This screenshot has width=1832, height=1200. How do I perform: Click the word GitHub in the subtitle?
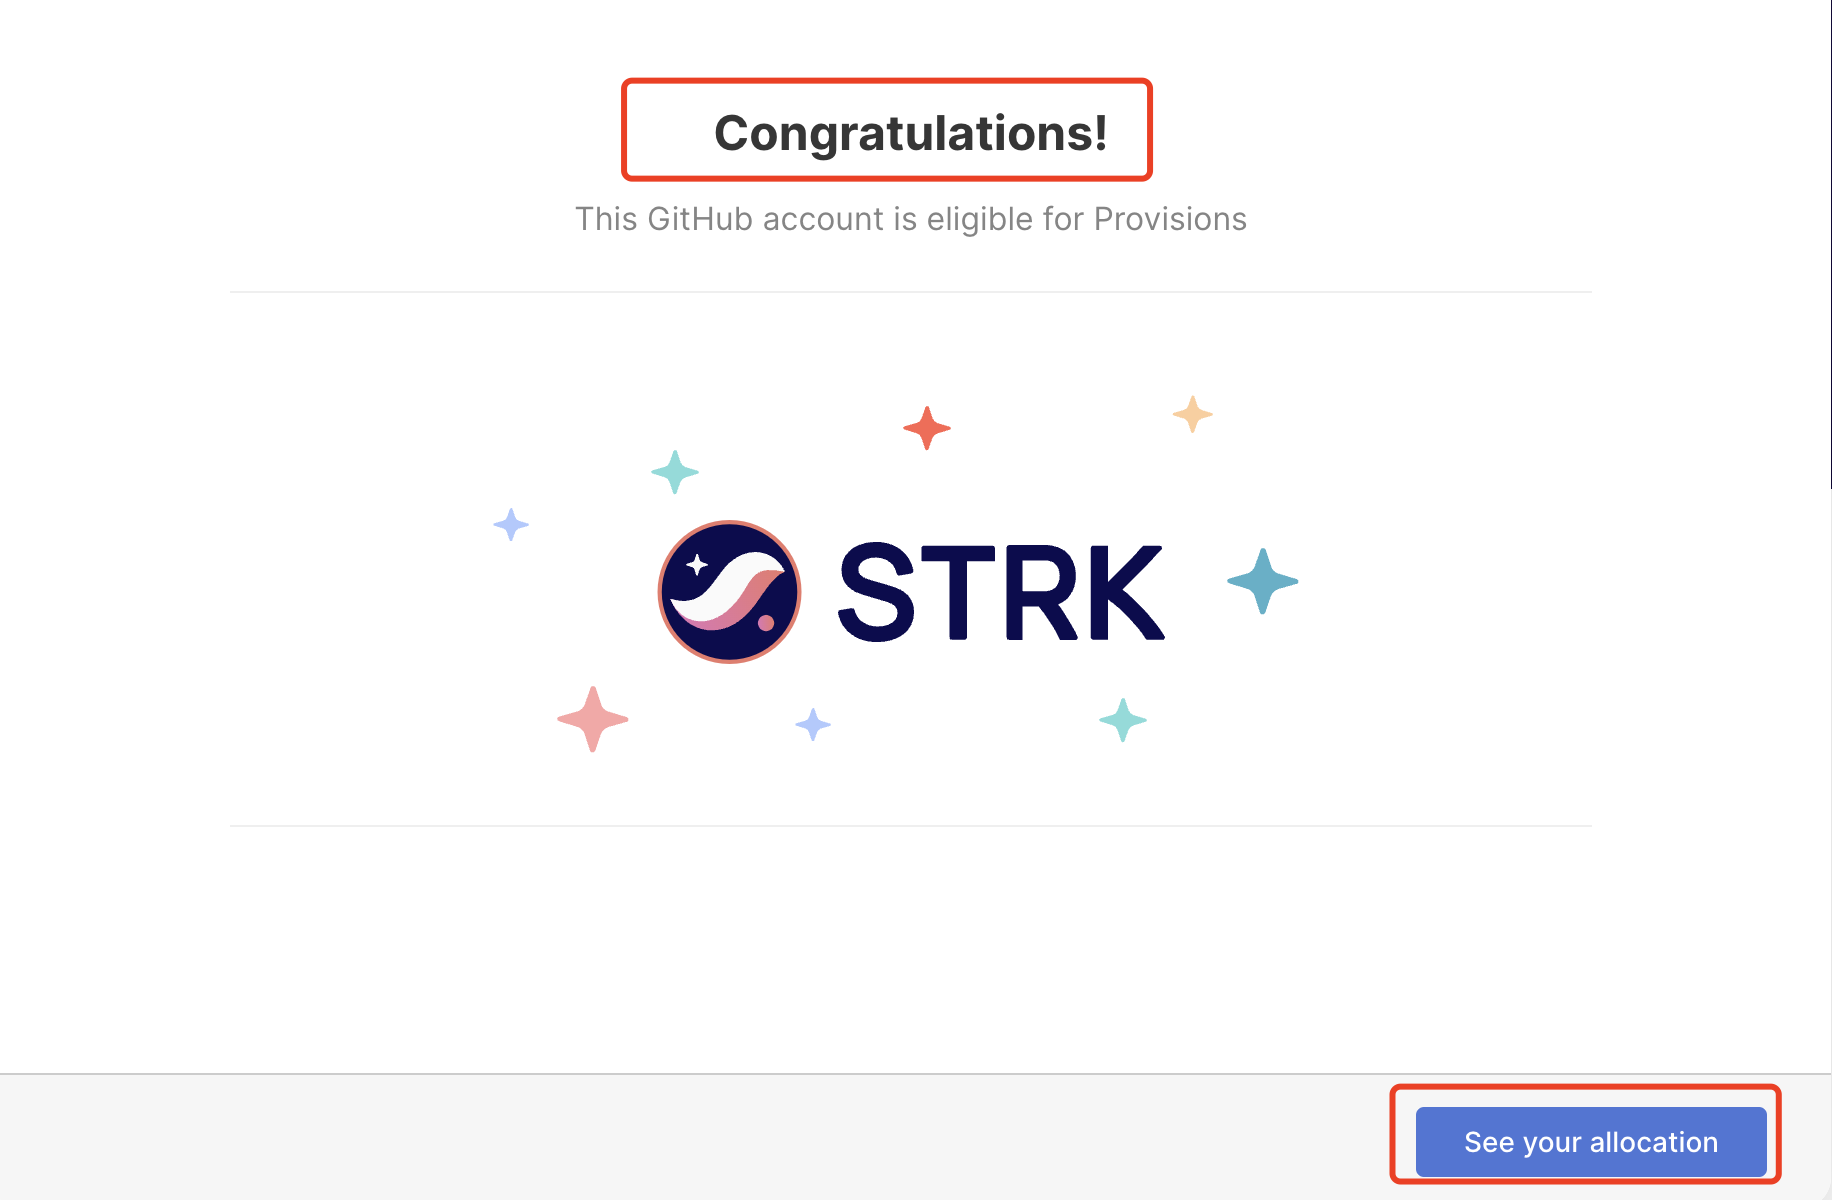click(x=700, y=219)
